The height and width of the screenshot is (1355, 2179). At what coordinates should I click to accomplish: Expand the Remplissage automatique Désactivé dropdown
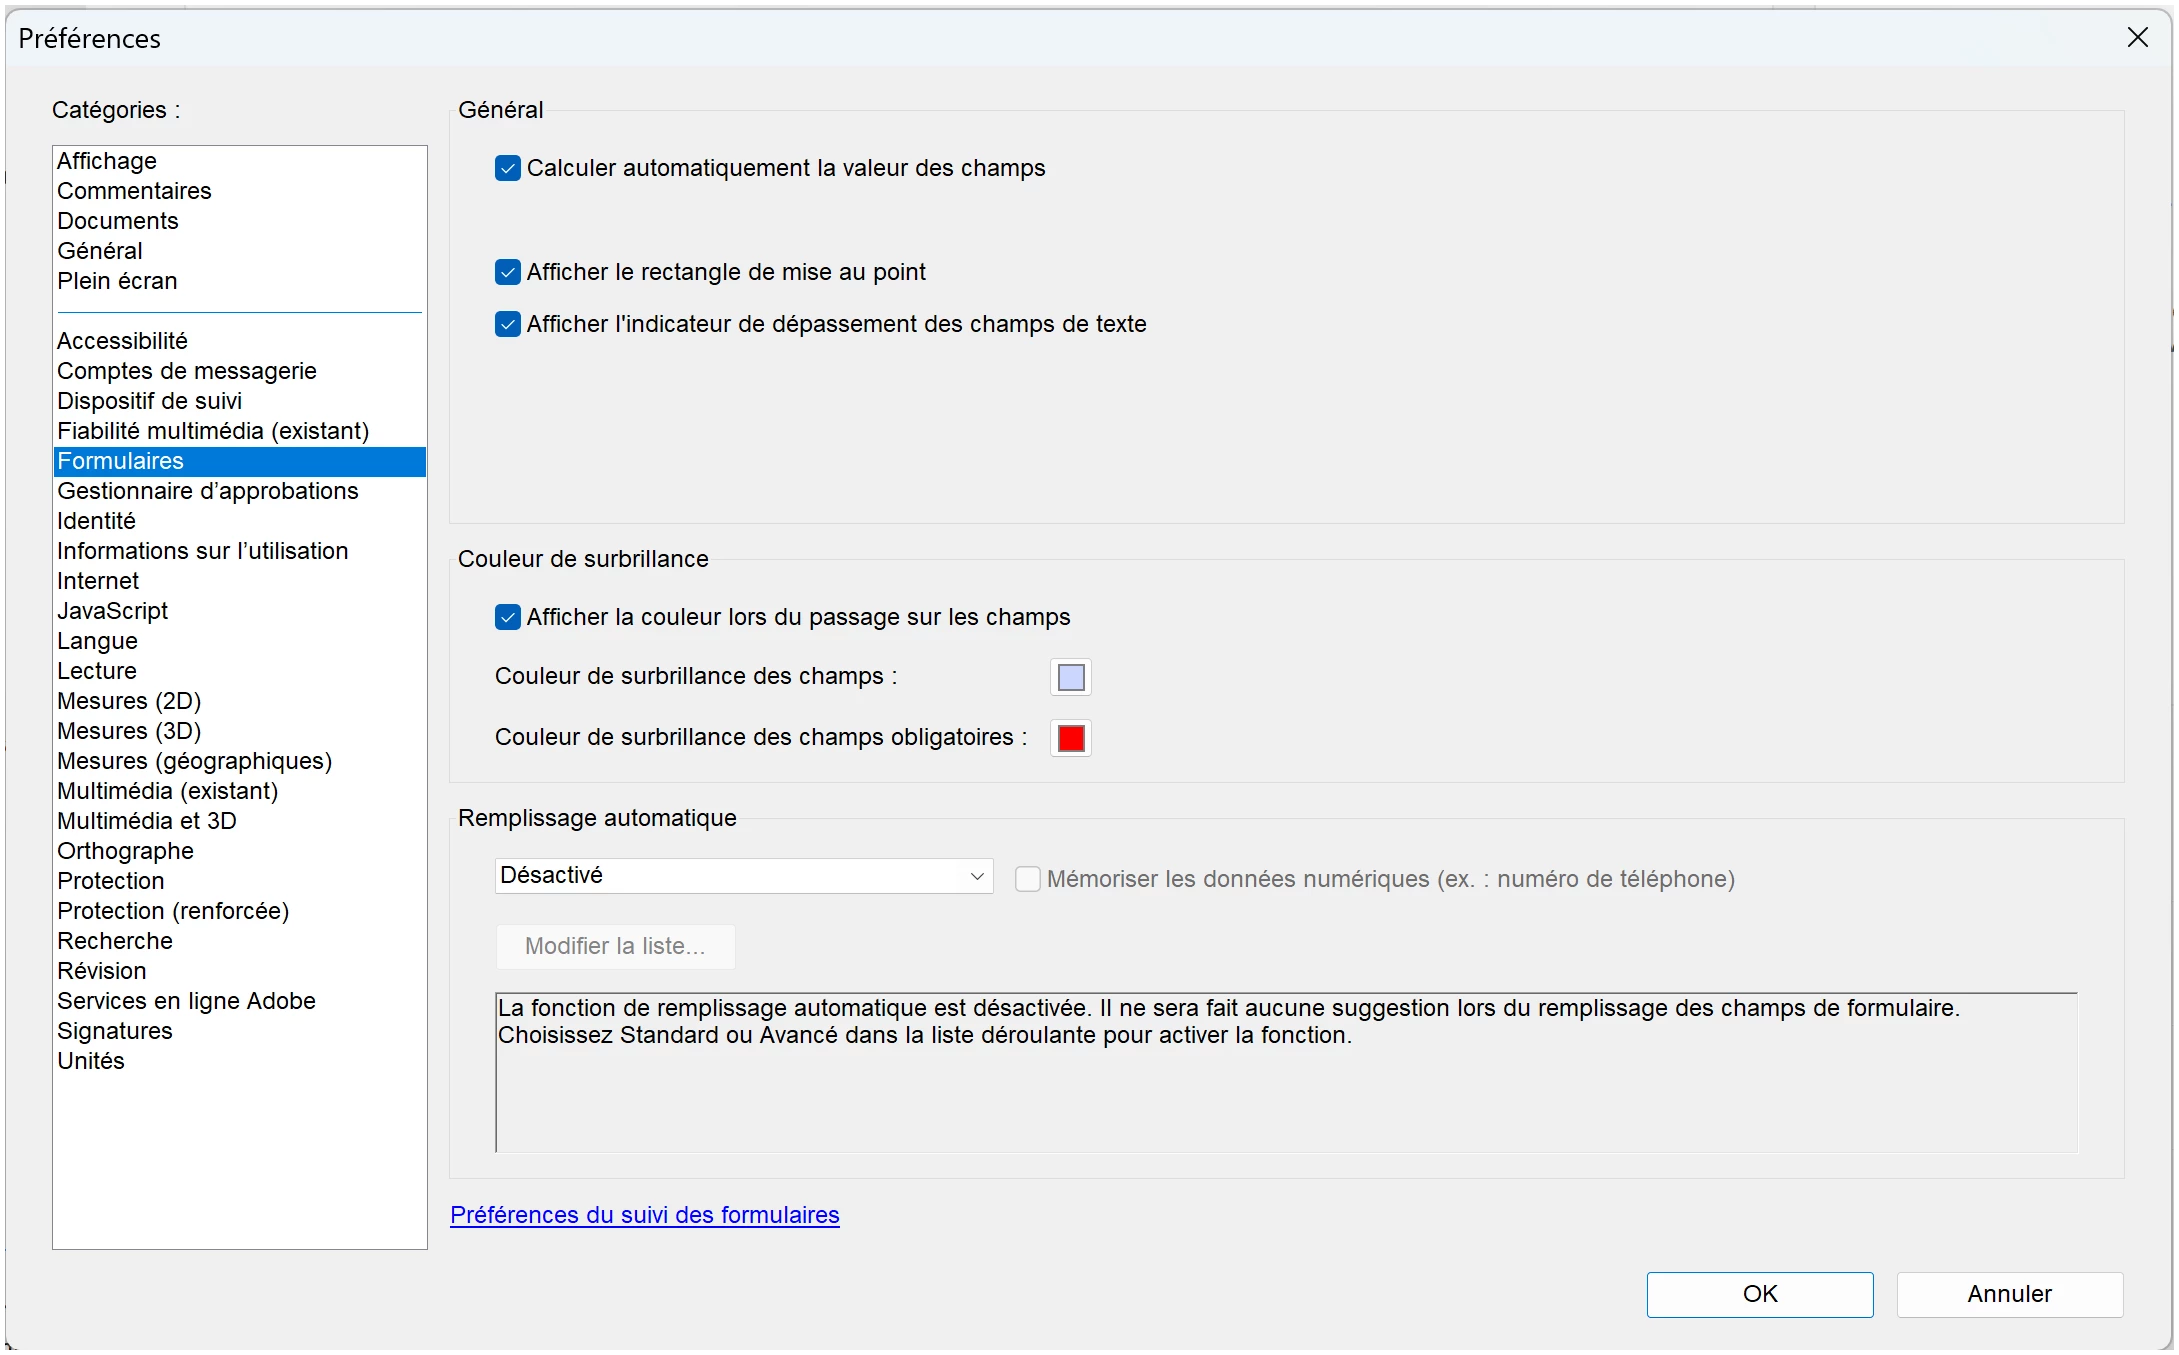[x=743, y=876]
